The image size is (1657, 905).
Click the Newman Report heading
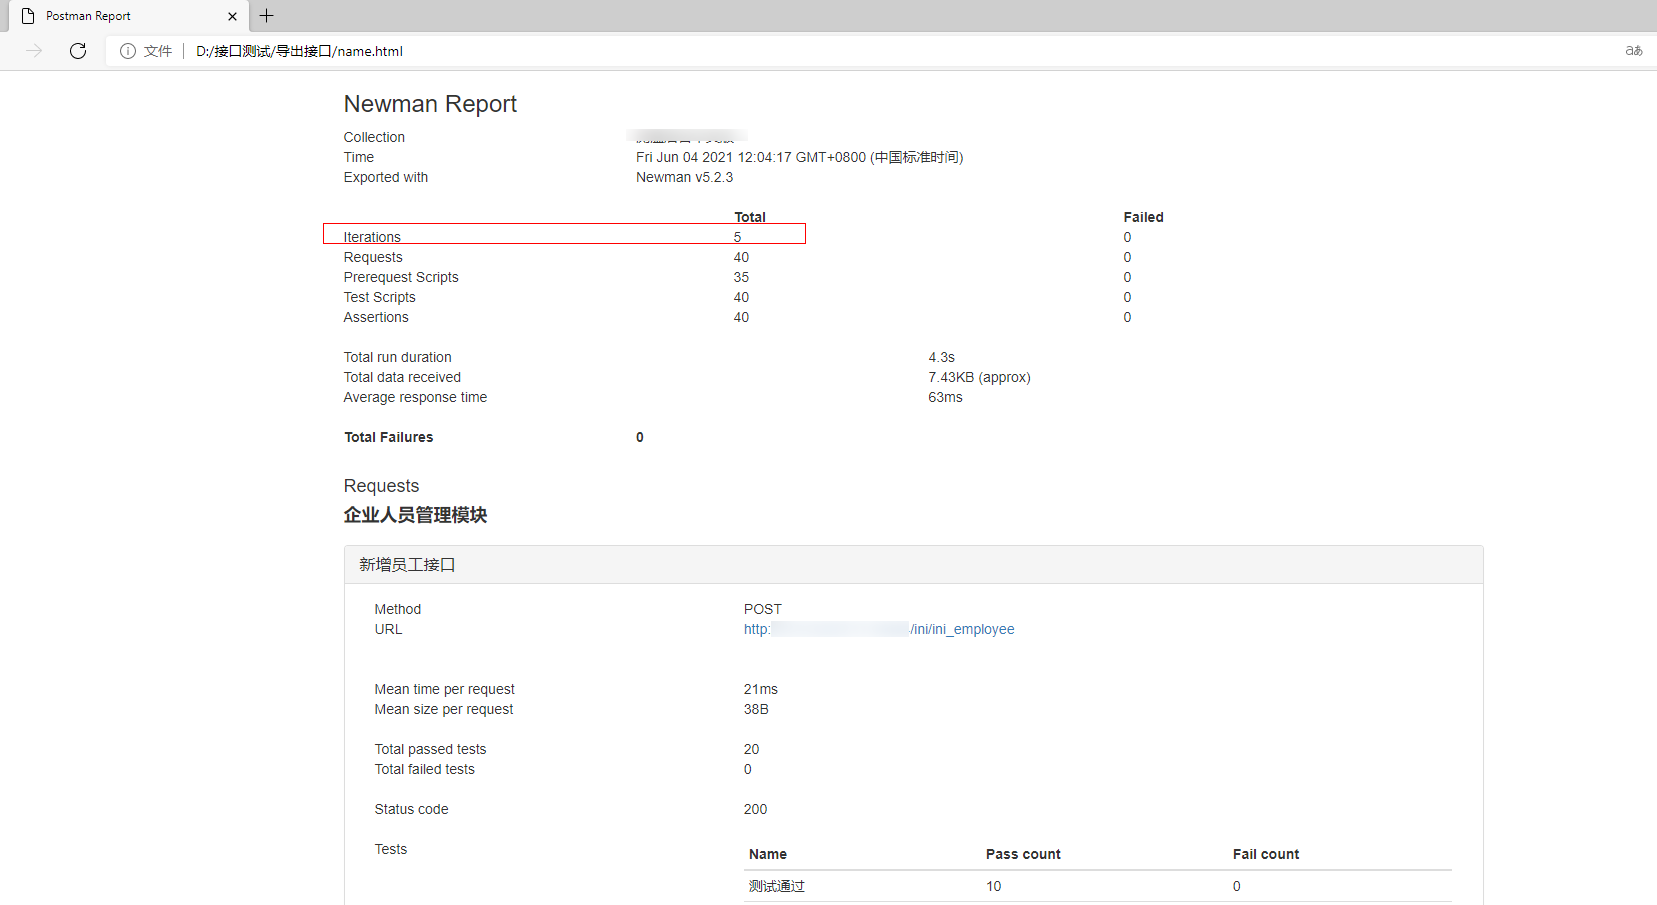[x=430, y=104]
